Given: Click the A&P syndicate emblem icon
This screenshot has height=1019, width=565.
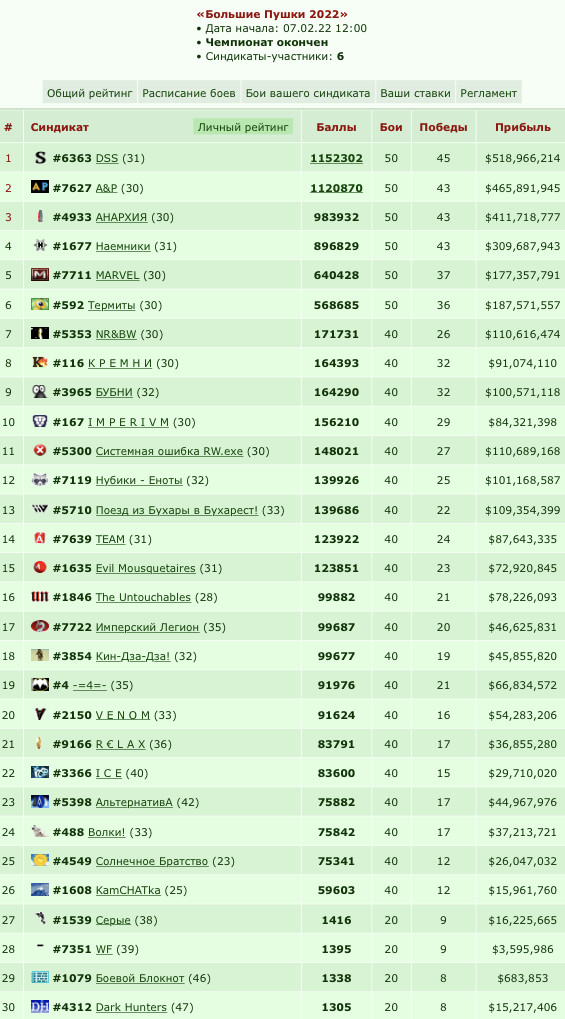Looking at the screenshot, I should [40, 187].
